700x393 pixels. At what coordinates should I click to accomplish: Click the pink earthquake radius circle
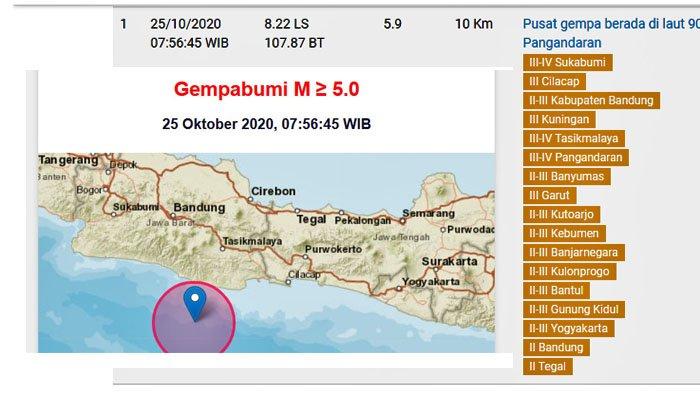tap(194, 318)
